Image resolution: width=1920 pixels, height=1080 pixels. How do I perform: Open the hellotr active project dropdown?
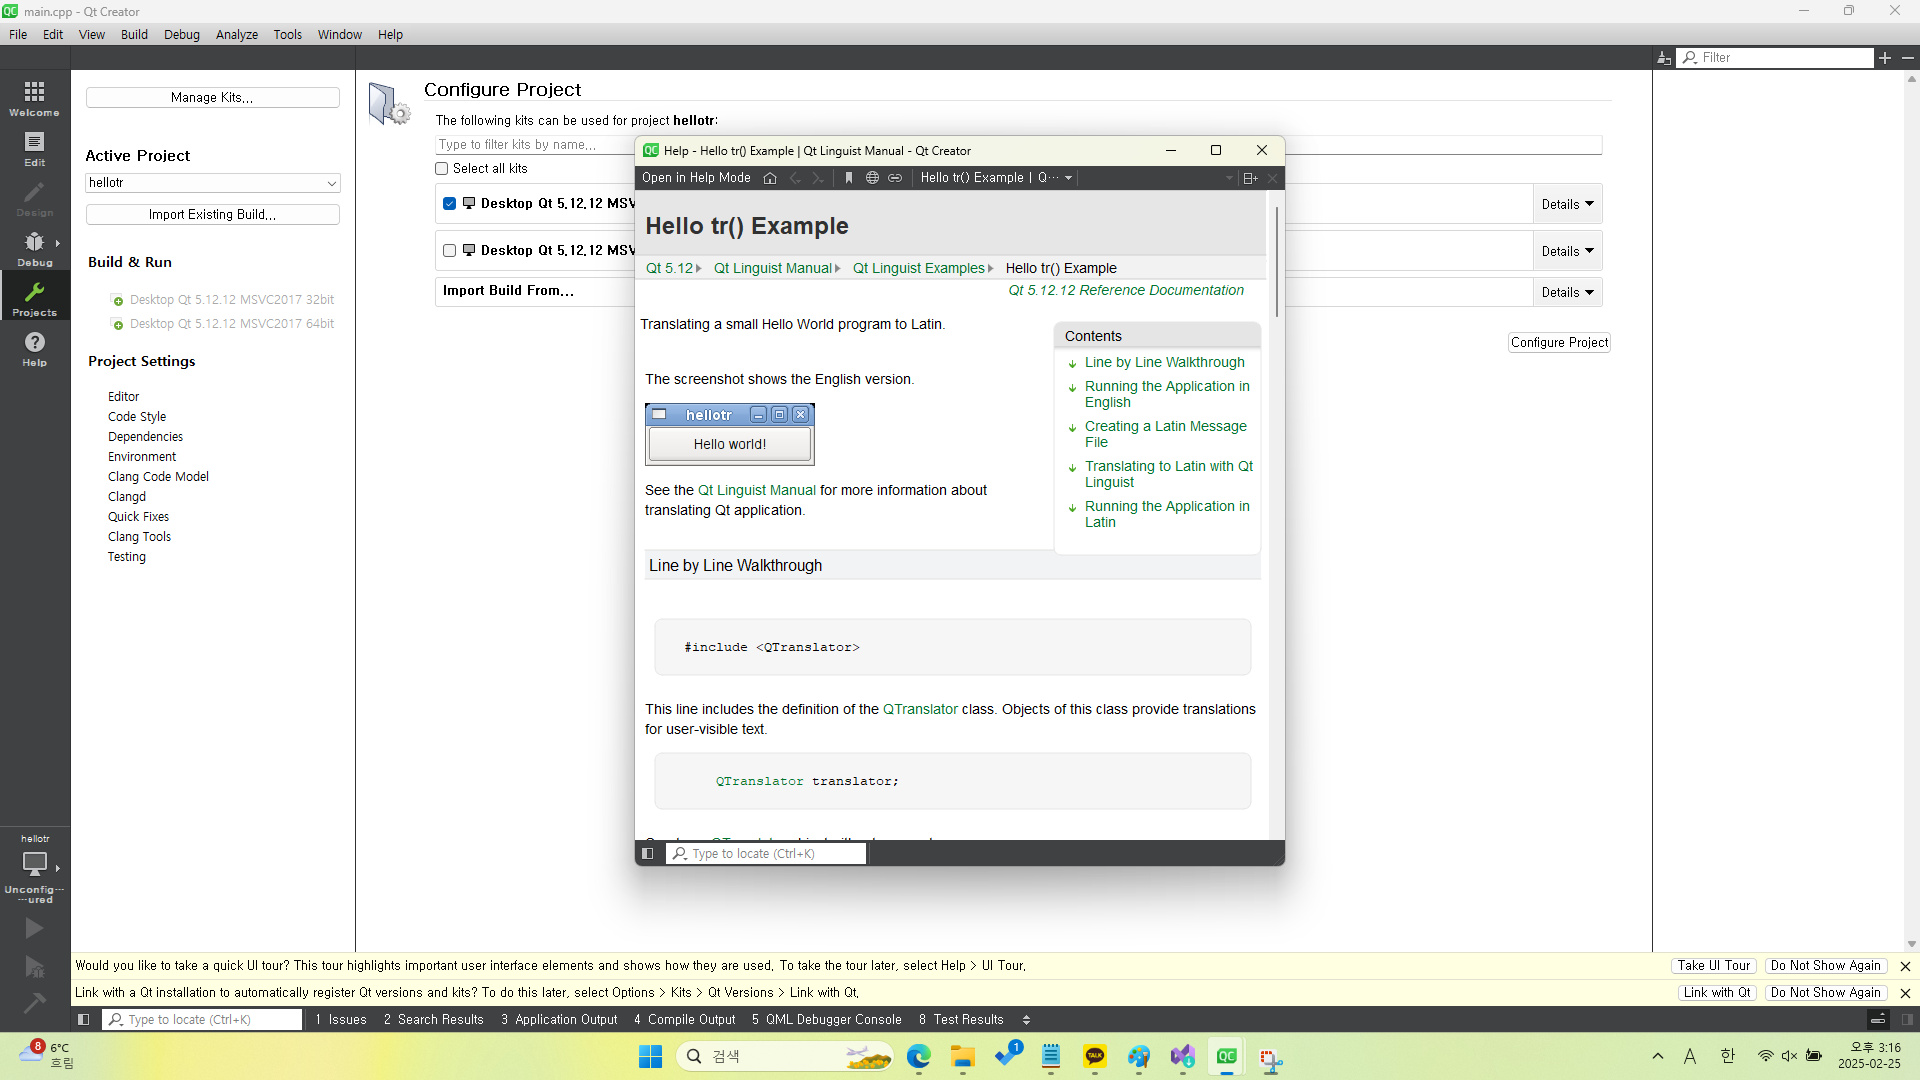(212, 183)
